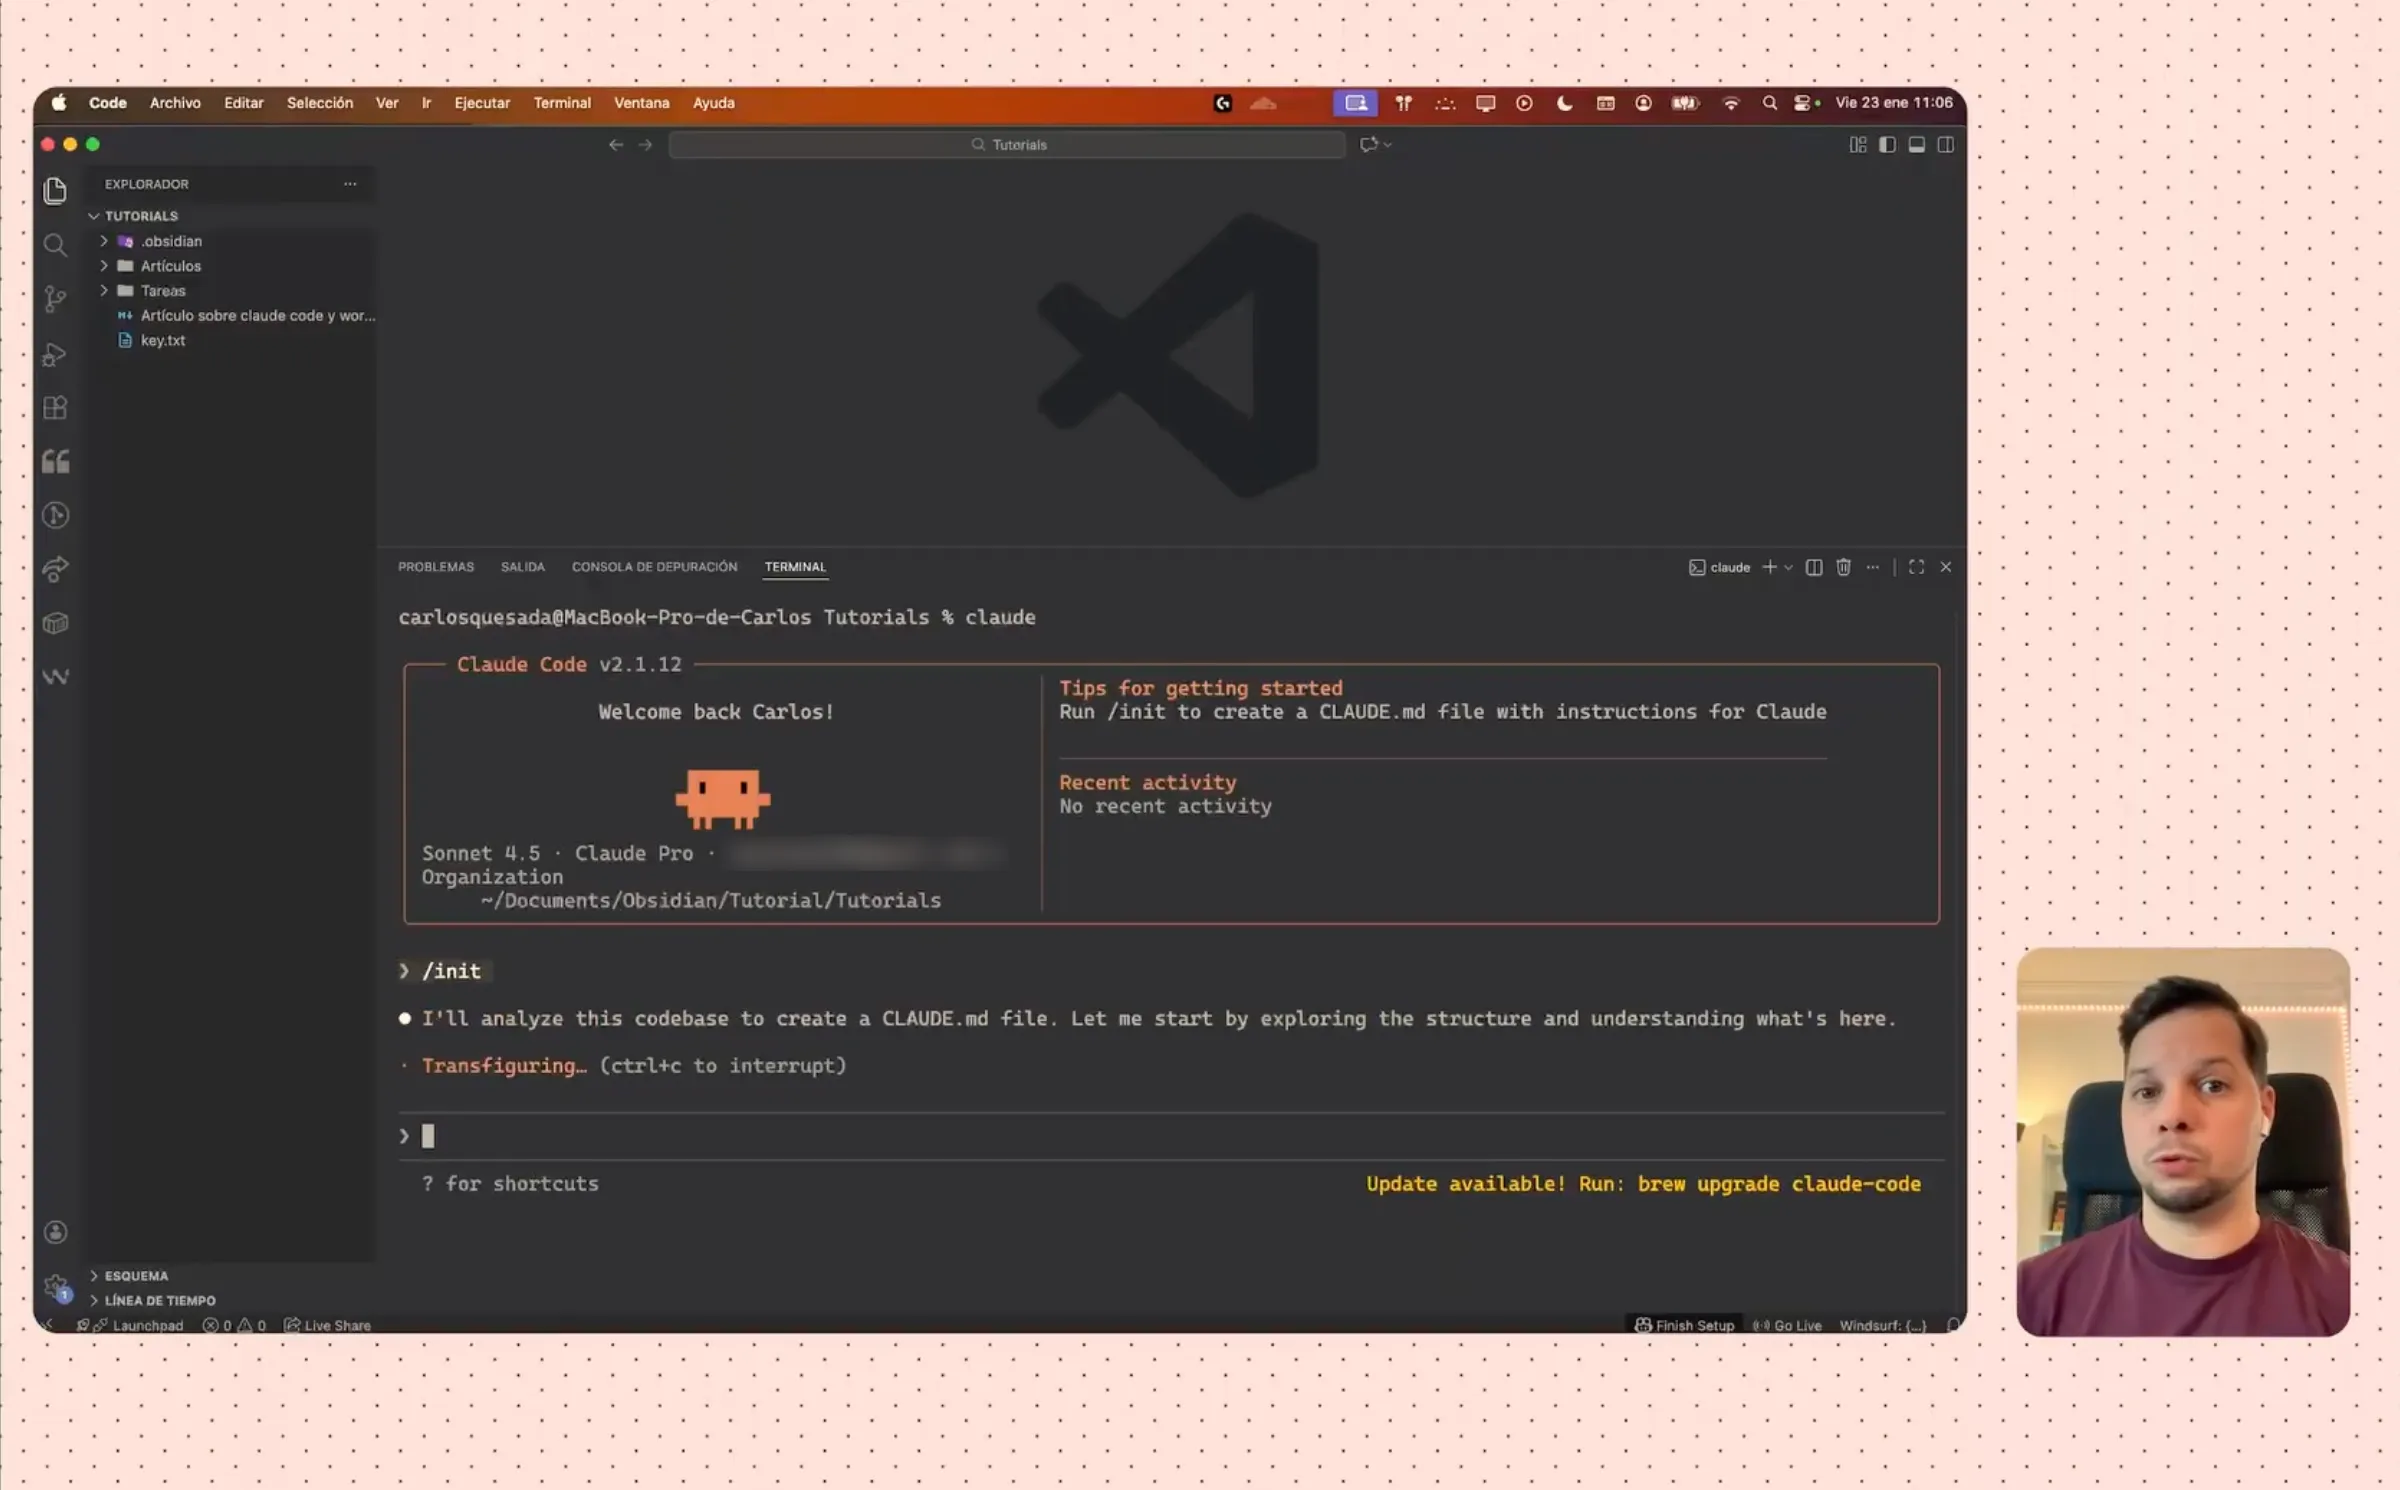Open the new terminal profile dropdown arrow
2400x1490 pixels.
[x=1788, y=567]
